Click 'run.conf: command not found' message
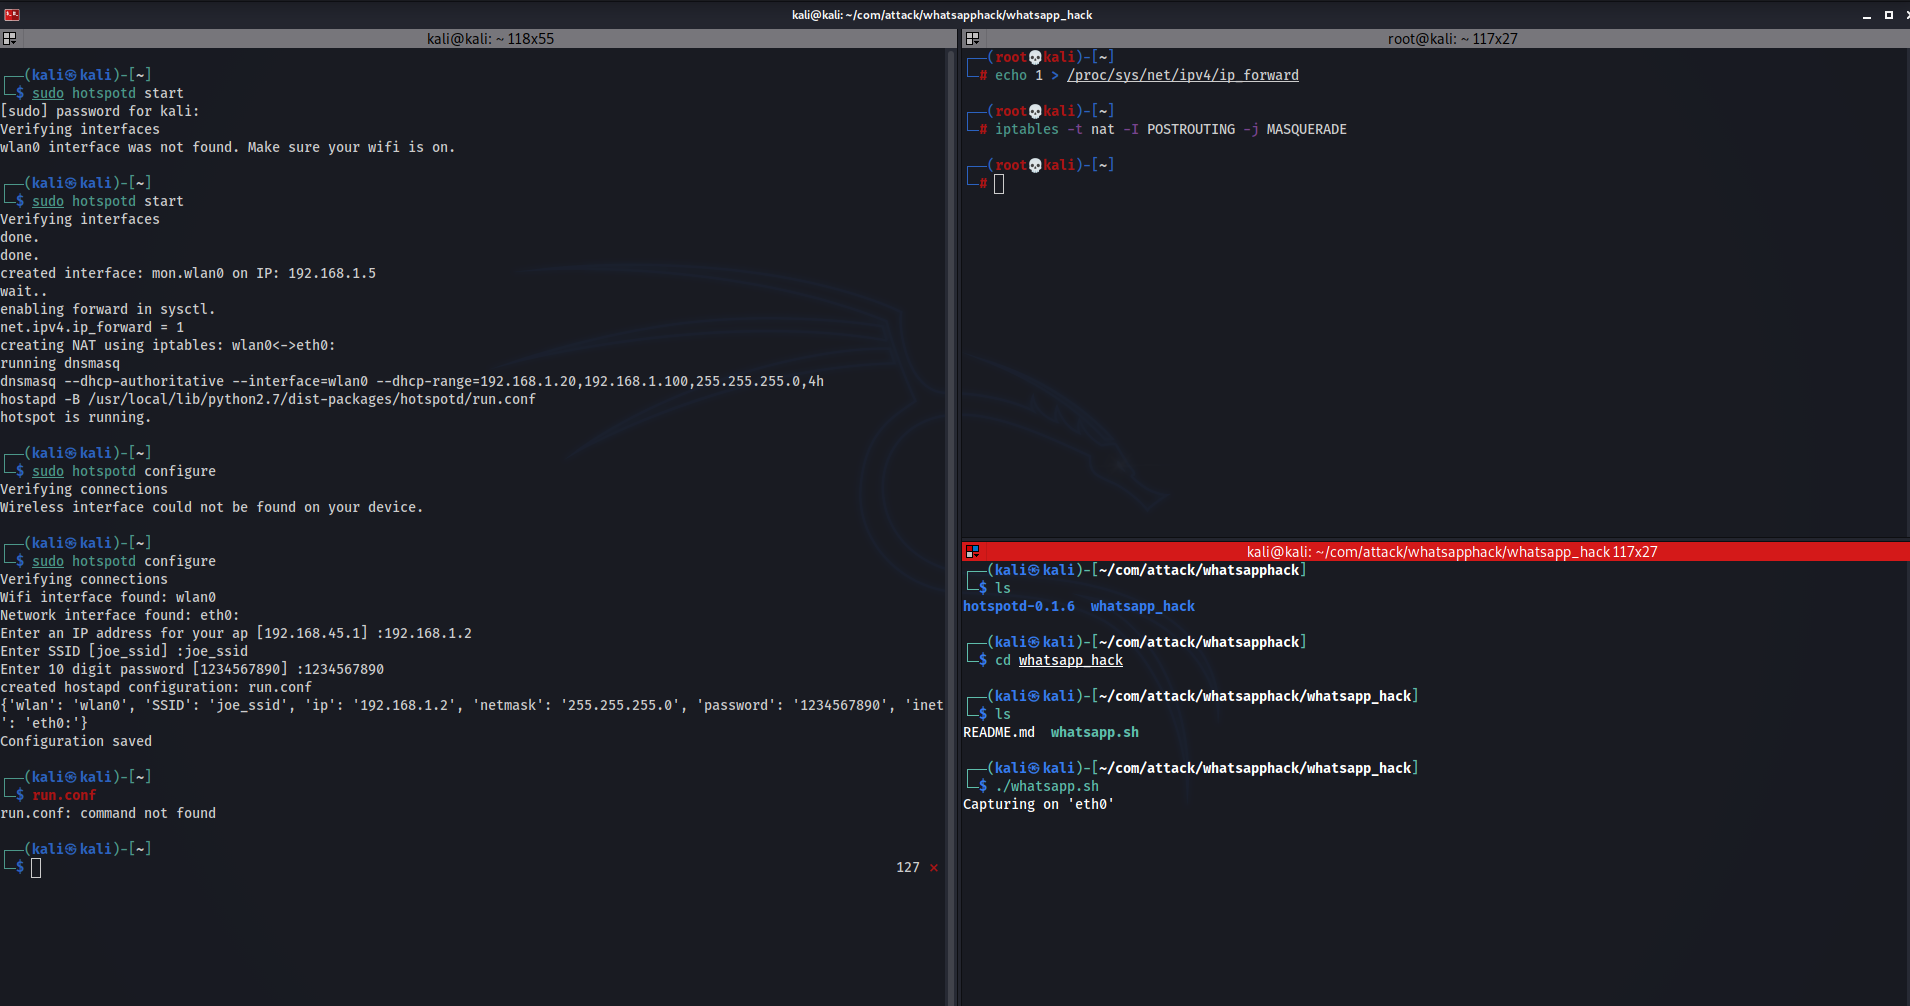This screenshot has width=1910, height=1006. click(x=108, y=813)
